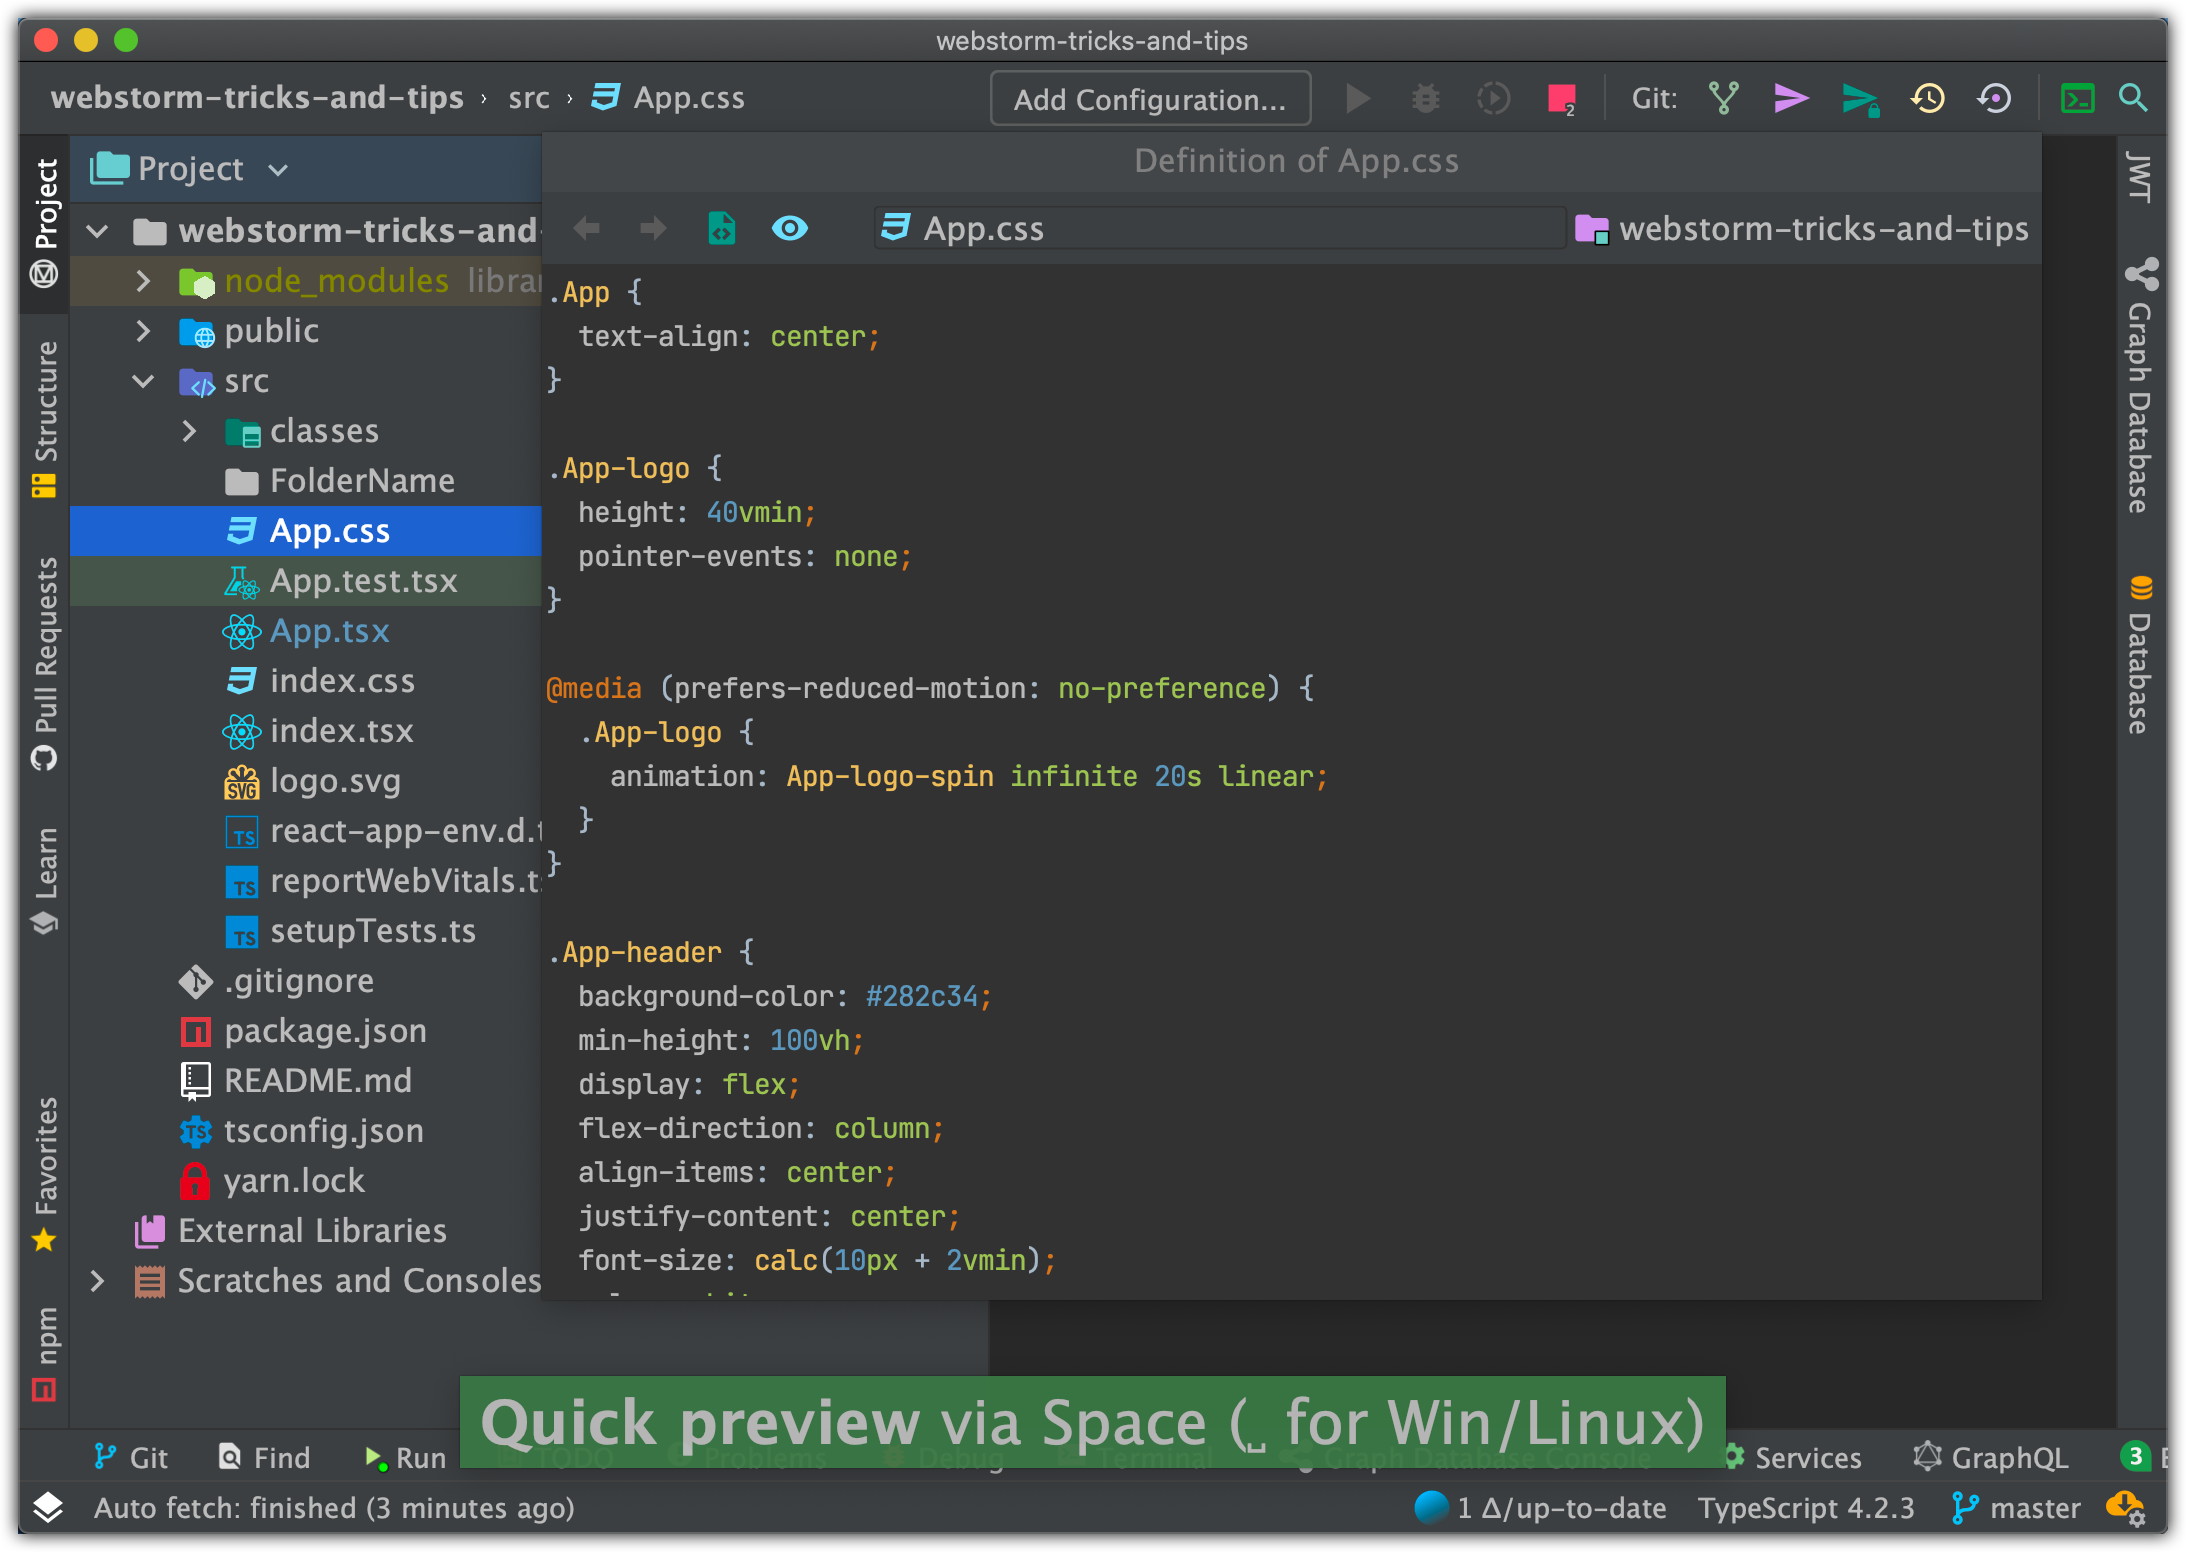Collapse the src folder
The image size is (2186, 1552).
pos(143,381)
